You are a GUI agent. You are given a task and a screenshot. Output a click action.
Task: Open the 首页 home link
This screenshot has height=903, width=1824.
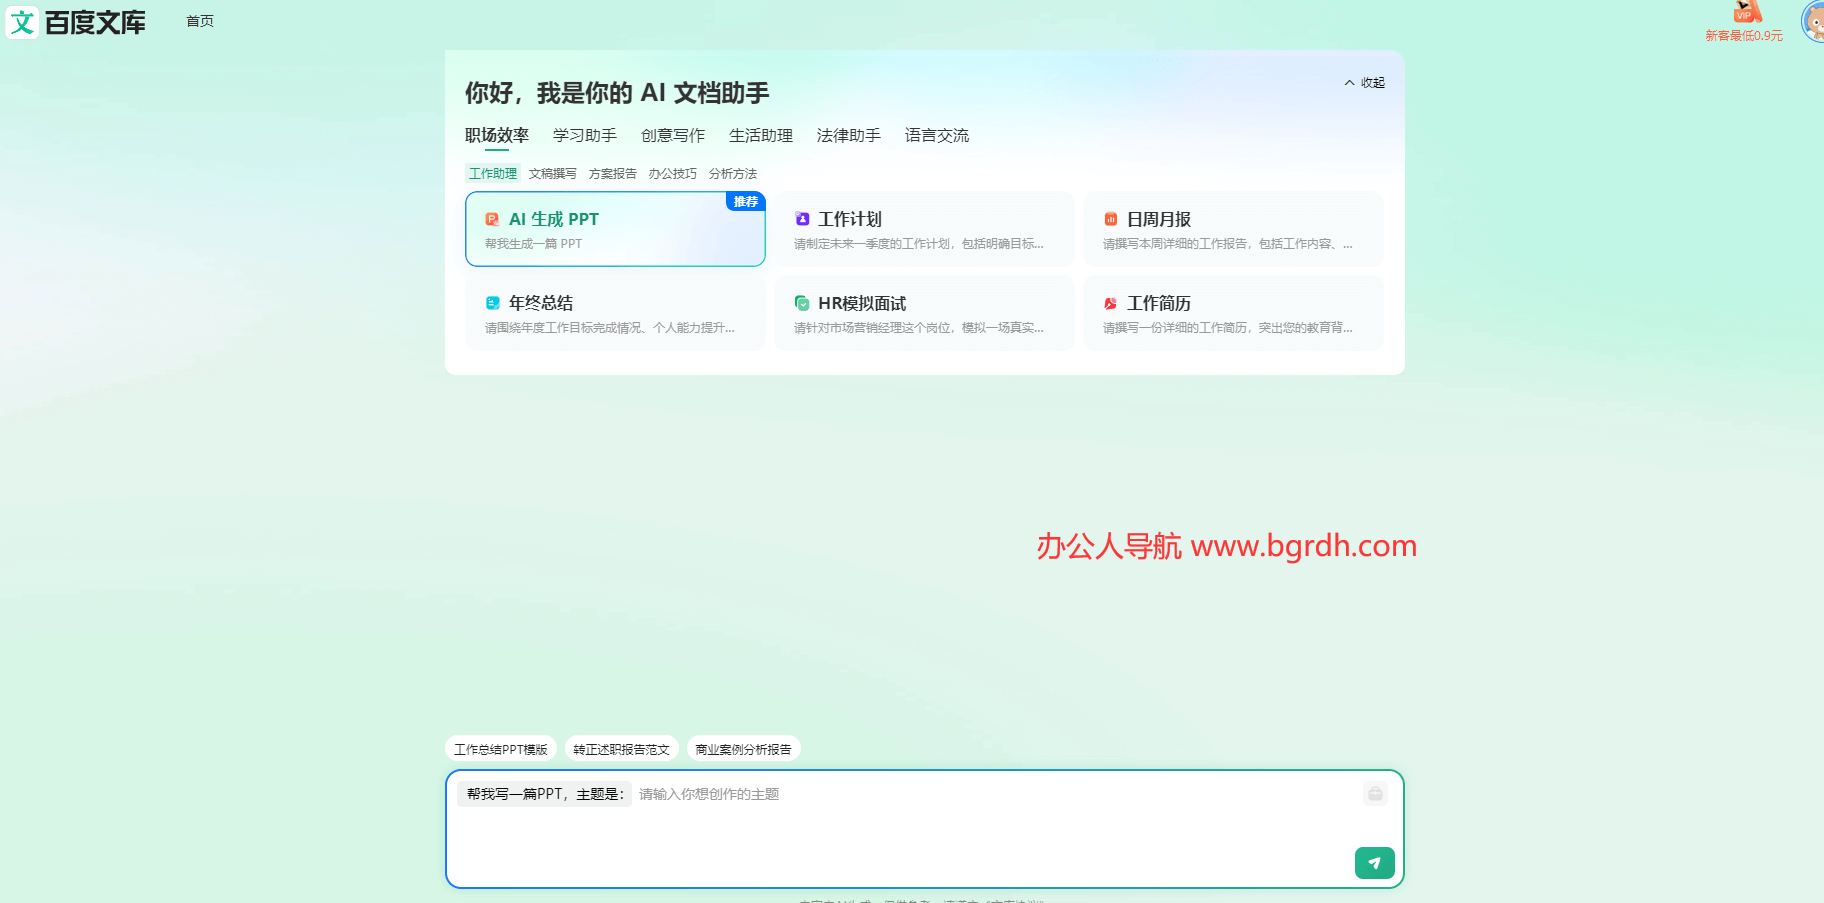point(200,21)
